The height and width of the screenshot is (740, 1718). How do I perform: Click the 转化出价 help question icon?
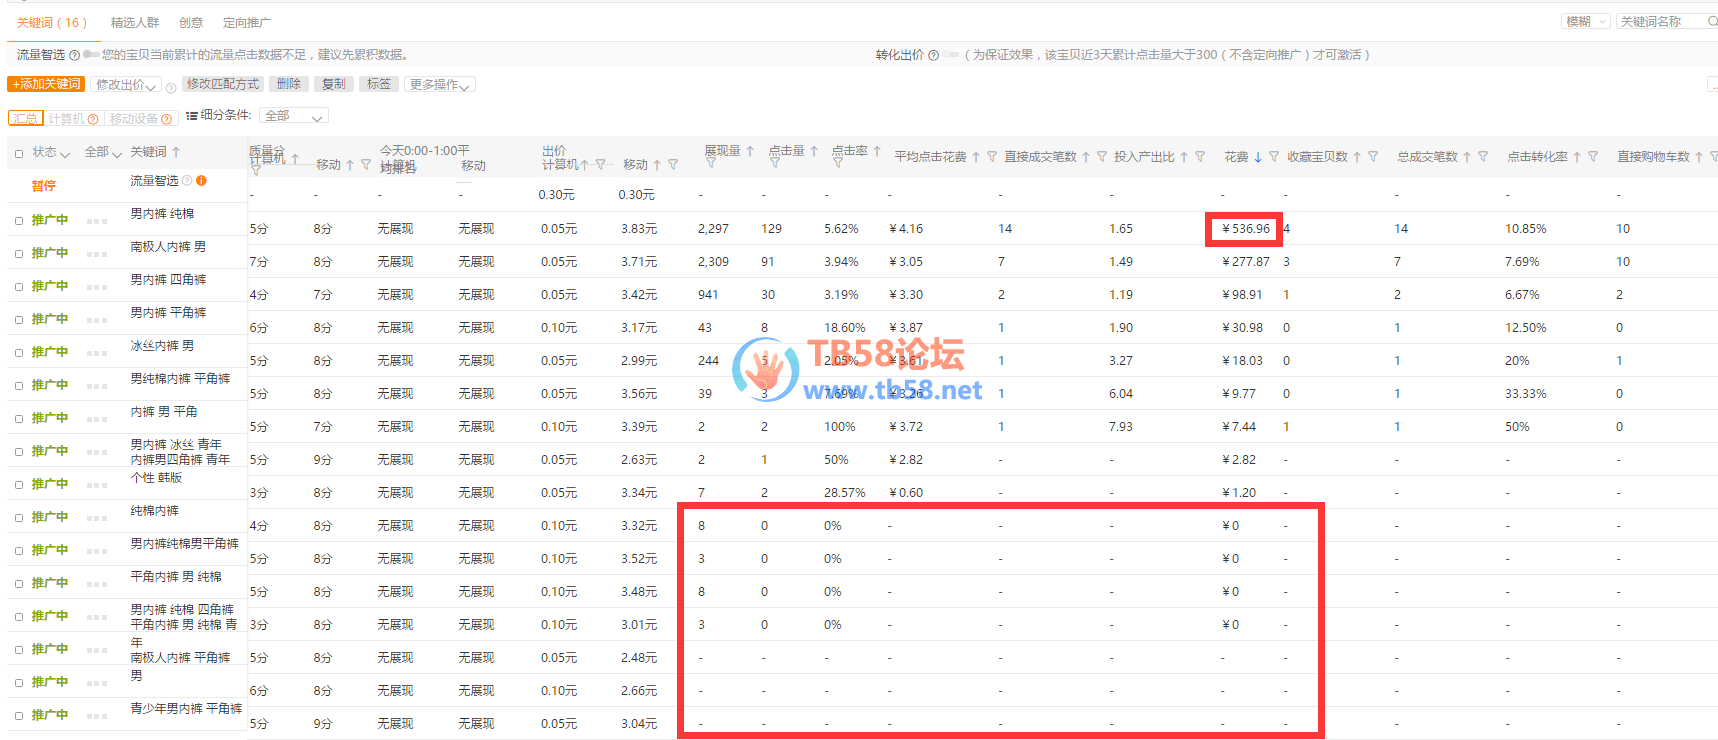pos(933,55)
